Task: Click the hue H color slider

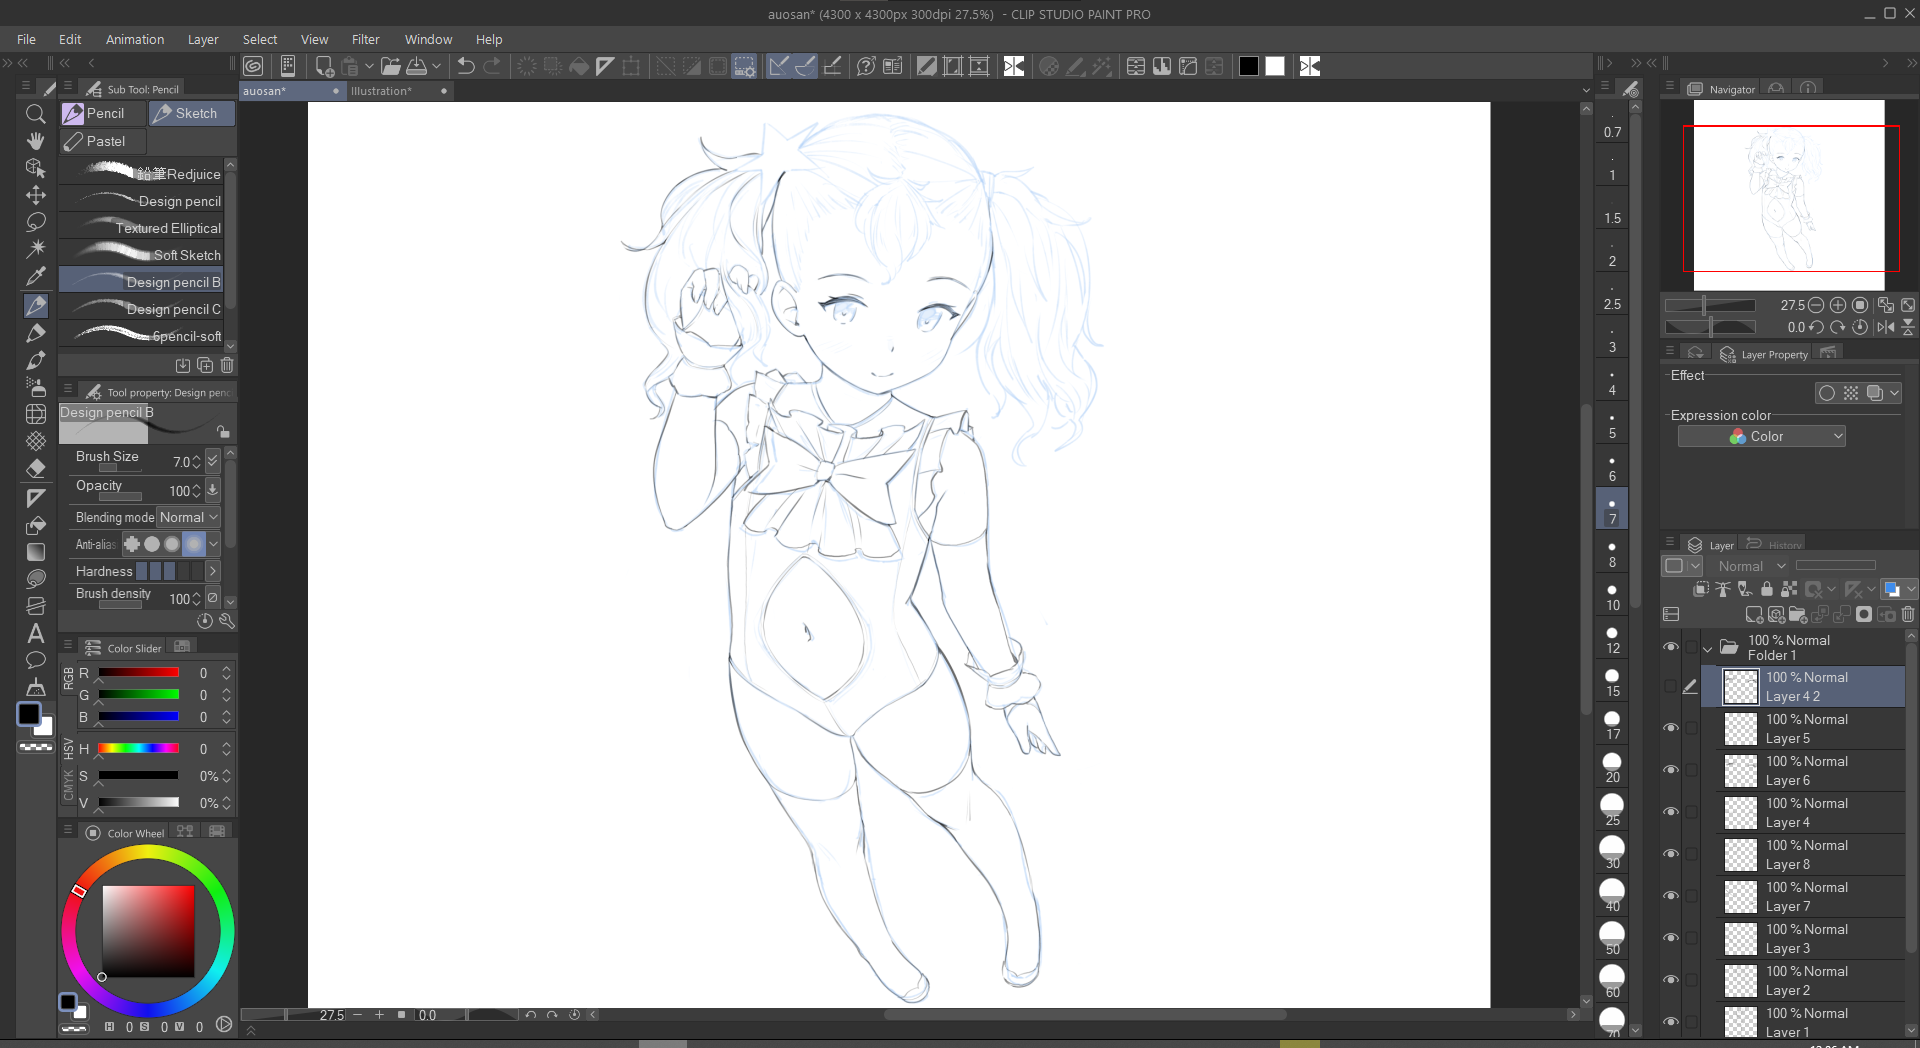Action: coord(138,749)
